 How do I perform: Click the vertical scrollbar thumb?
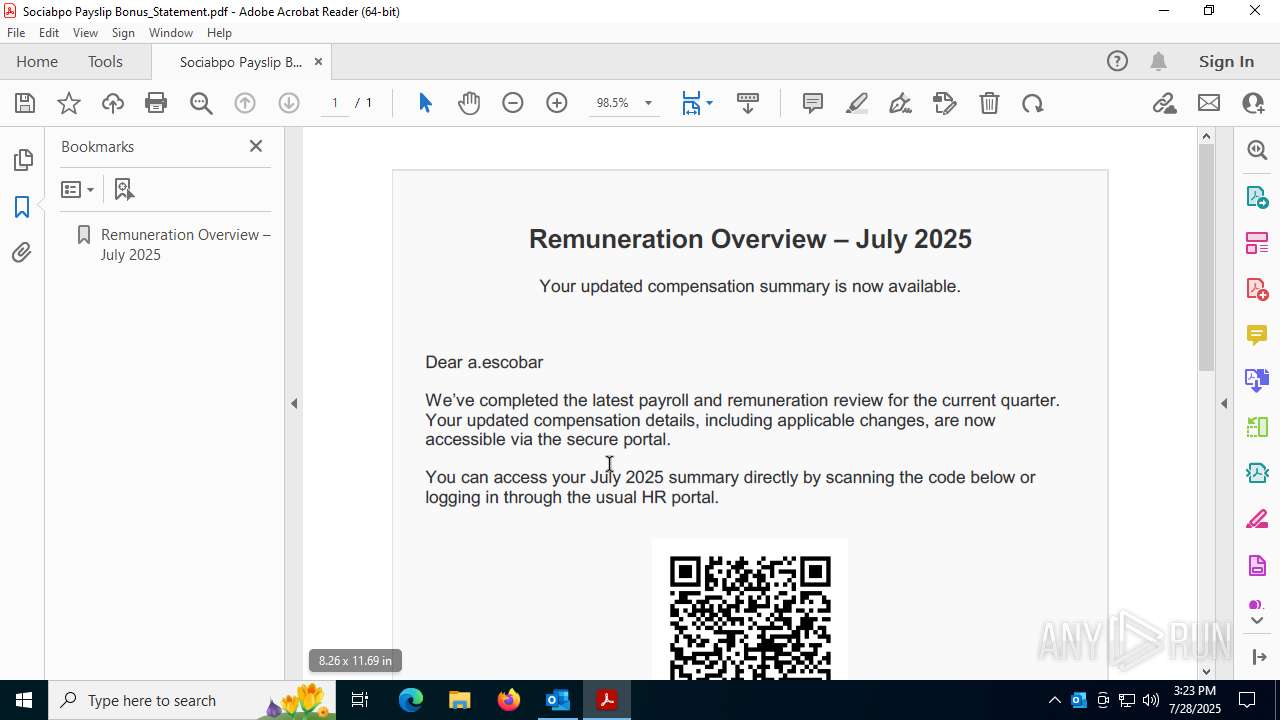[1206, 258]
